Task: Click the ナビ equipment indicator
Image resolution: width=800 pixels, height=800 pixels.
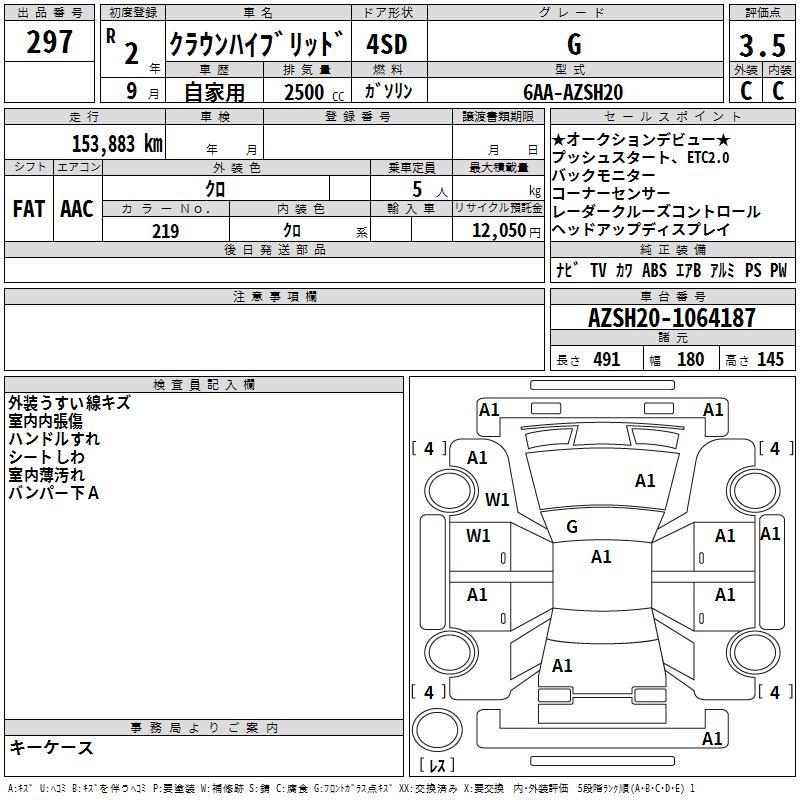Action: click(564, 270)
